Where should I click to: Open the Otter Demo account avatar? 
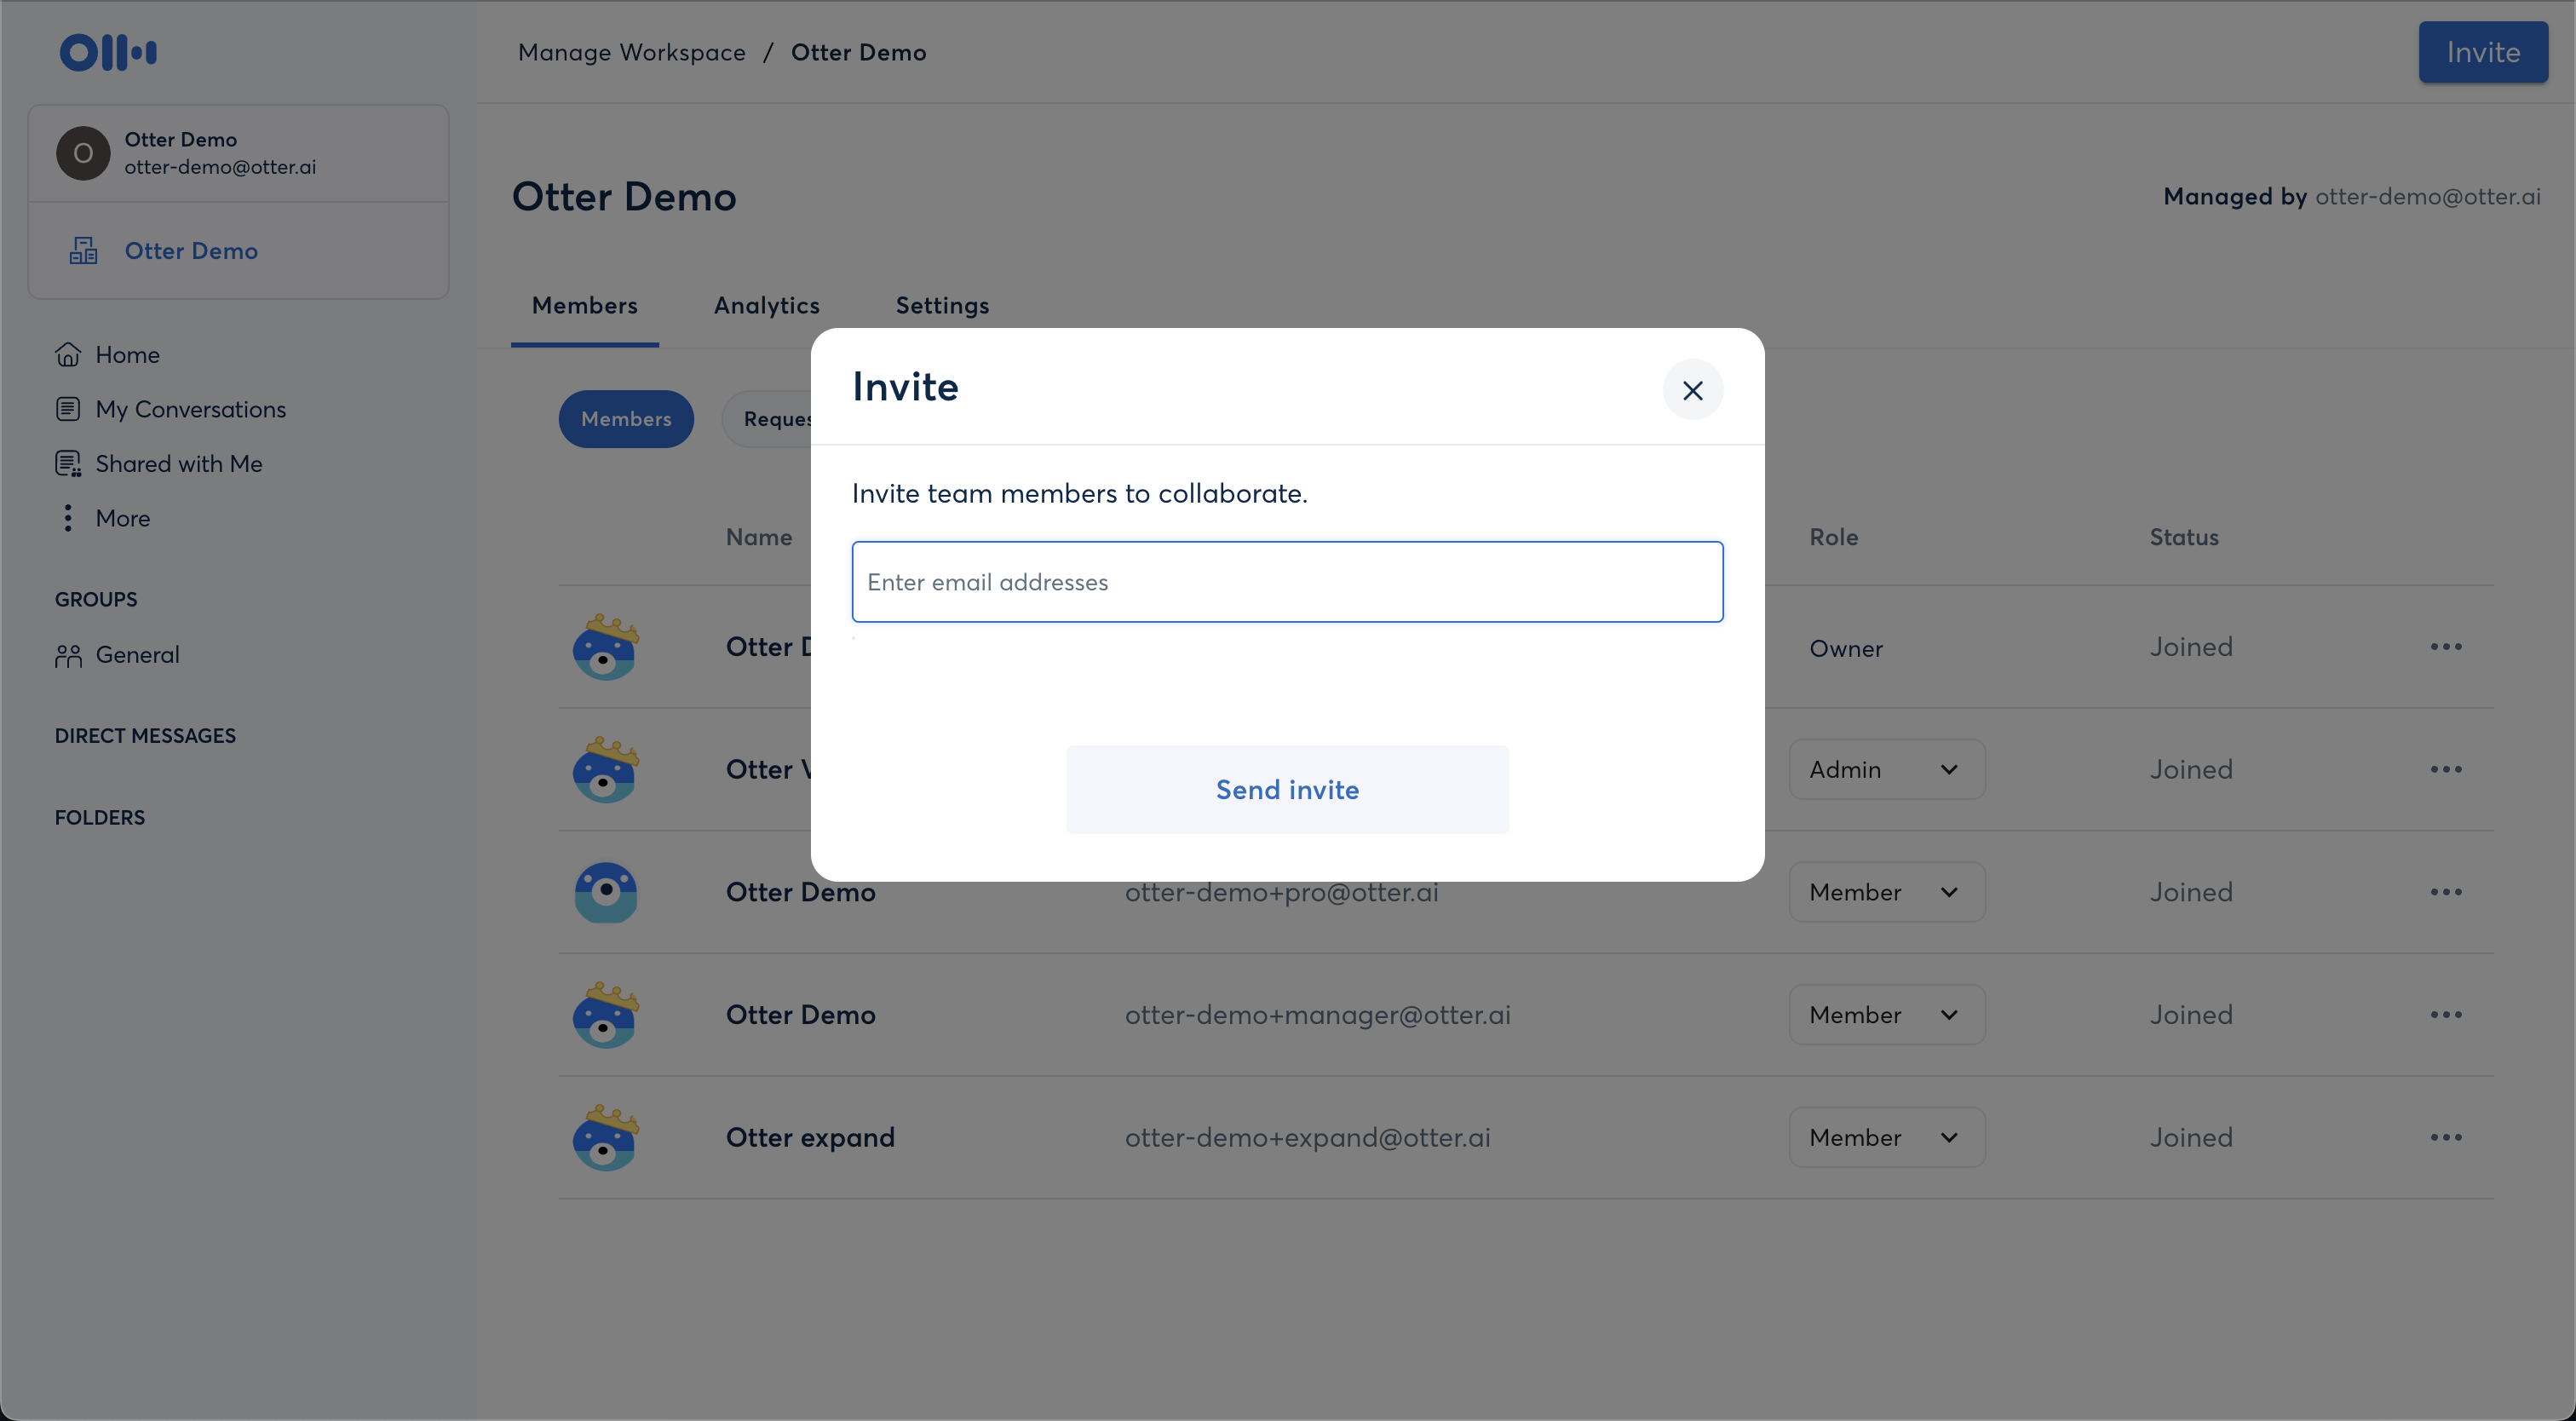[x=83, y=153]
